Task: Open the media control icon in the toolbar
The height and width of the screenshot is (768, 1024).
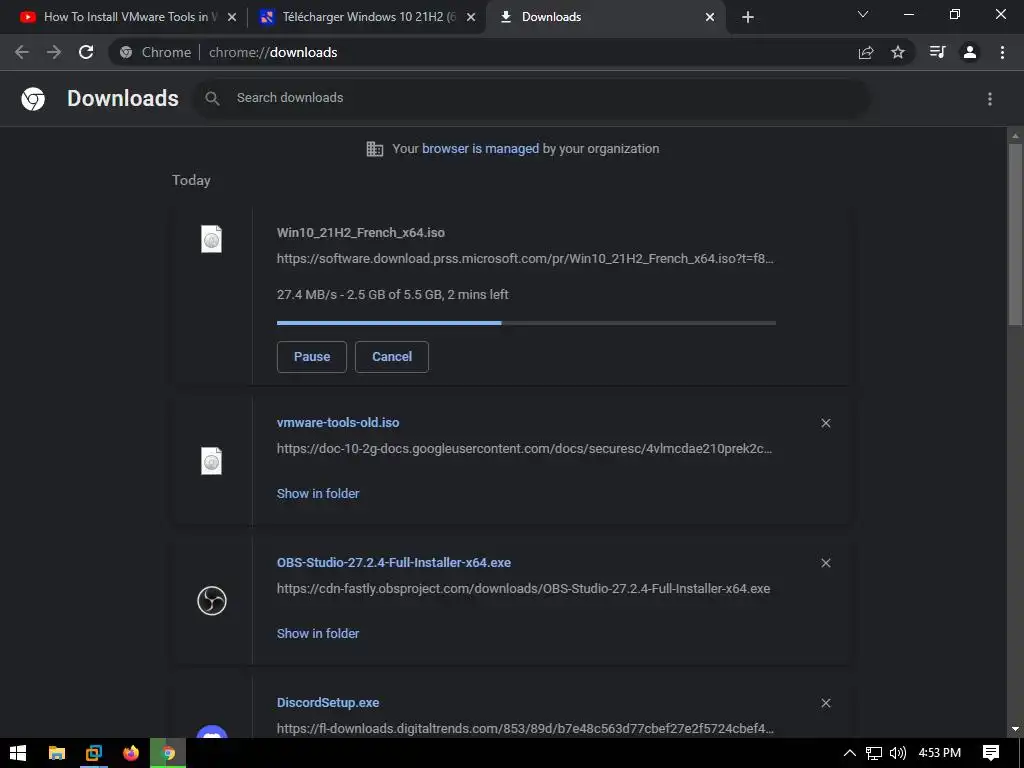Action: [x=938, y=52]
